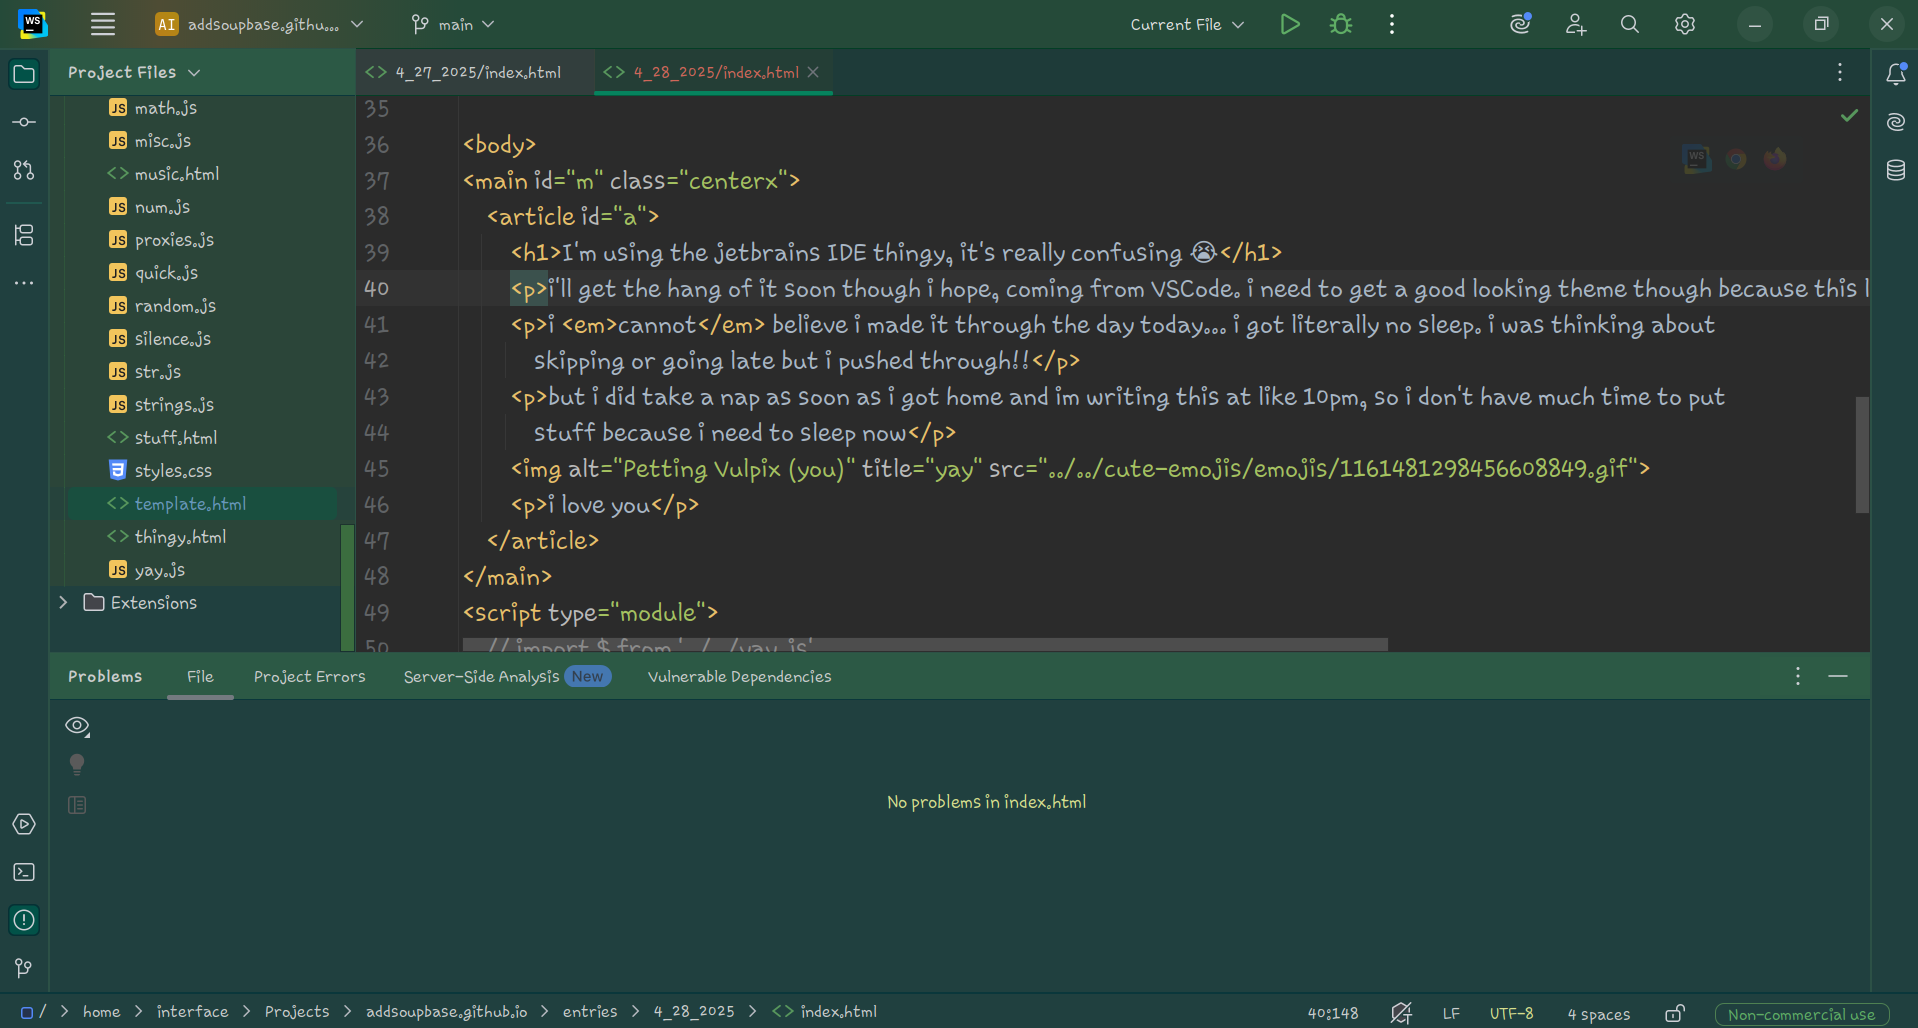Open the Commit tool window
Viewport: 1918px width, 1028px height.
click(24, 122)
